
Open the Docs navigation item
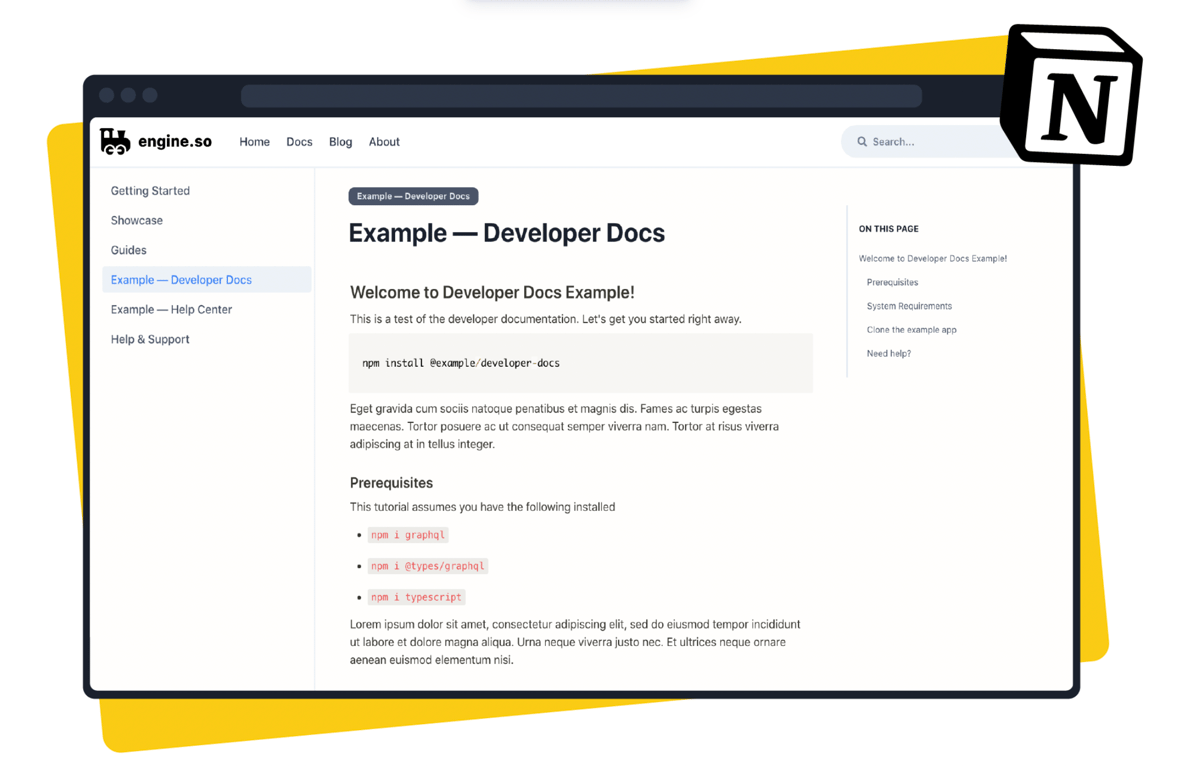[299, 142]
